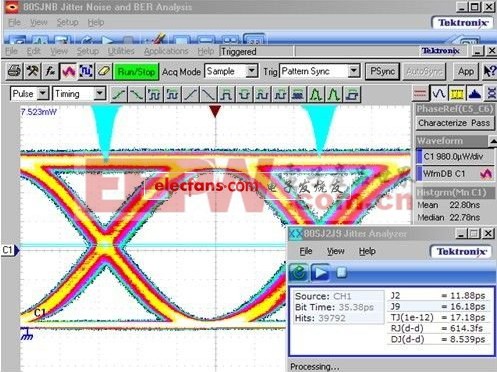Click the Characterize Pass button
The height and width of the screenshot is (372, 497).
[454, 123]
